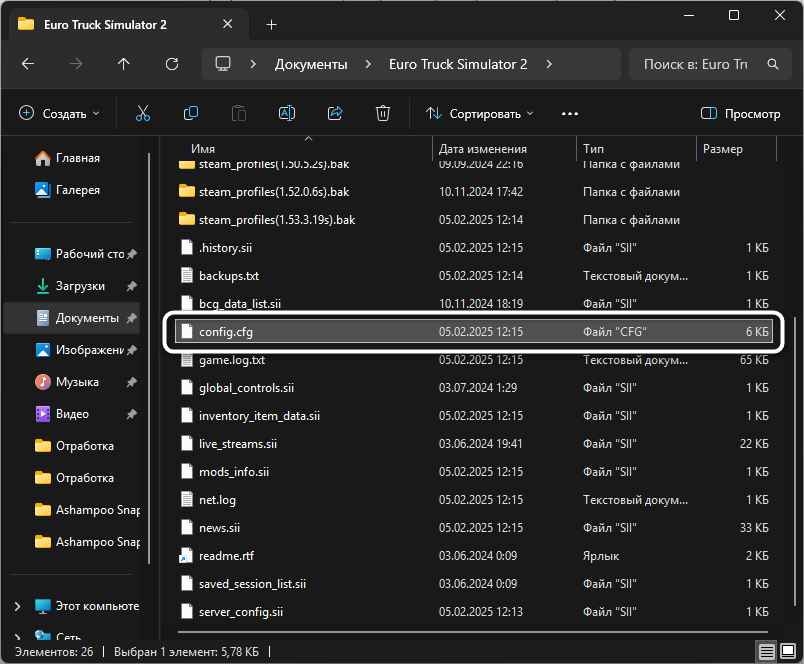Switch to large thumbnails view in status bar

pos(786,652)
